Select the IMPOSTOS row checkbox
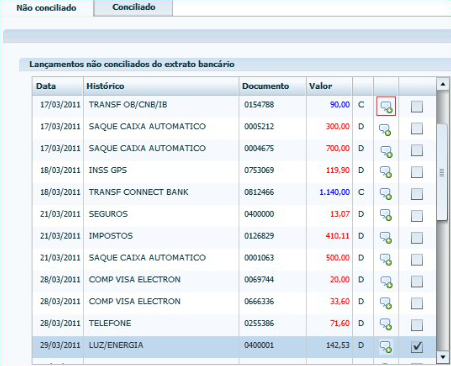The image size is (451, 366). (x=417, y=238)
